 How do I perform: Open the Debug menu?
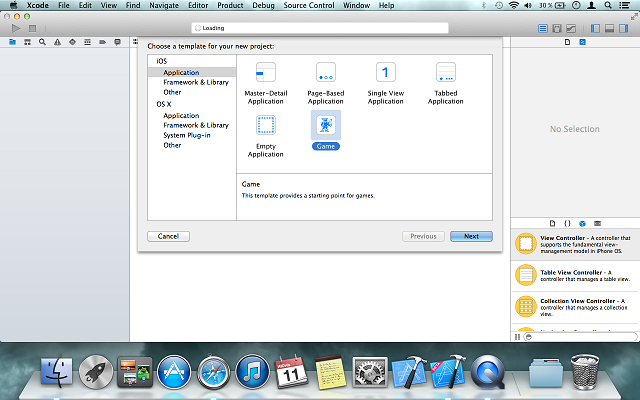(264, 5)
